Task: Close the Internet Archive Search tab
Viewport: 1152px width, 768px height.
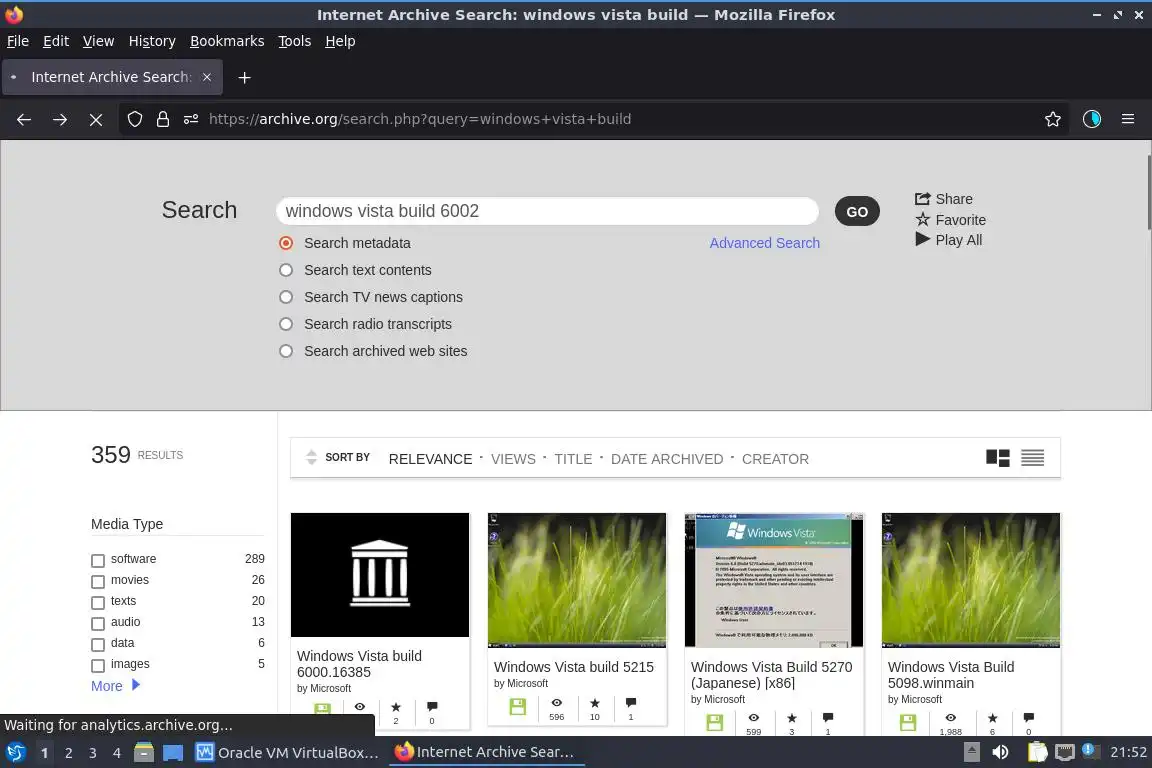Action: (x=207, y=77)
